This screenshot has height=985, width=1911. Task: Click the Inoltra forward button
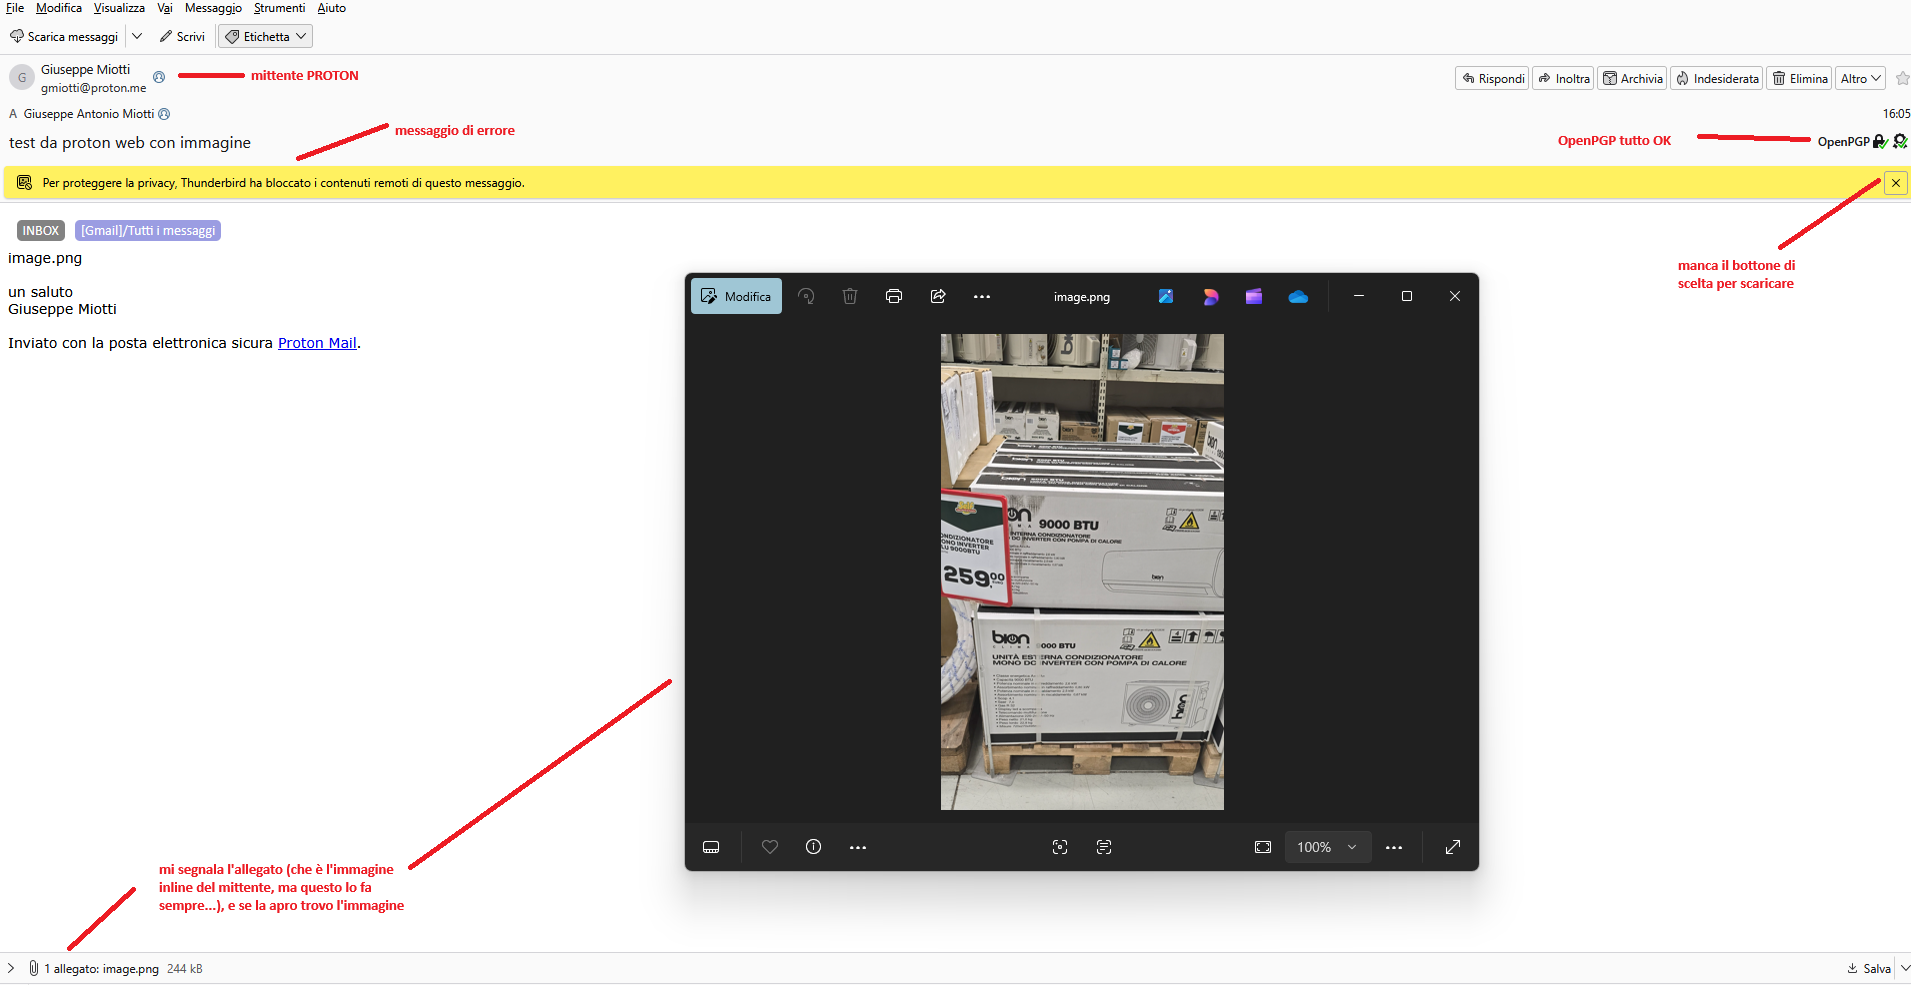(x=1564, y=79)
